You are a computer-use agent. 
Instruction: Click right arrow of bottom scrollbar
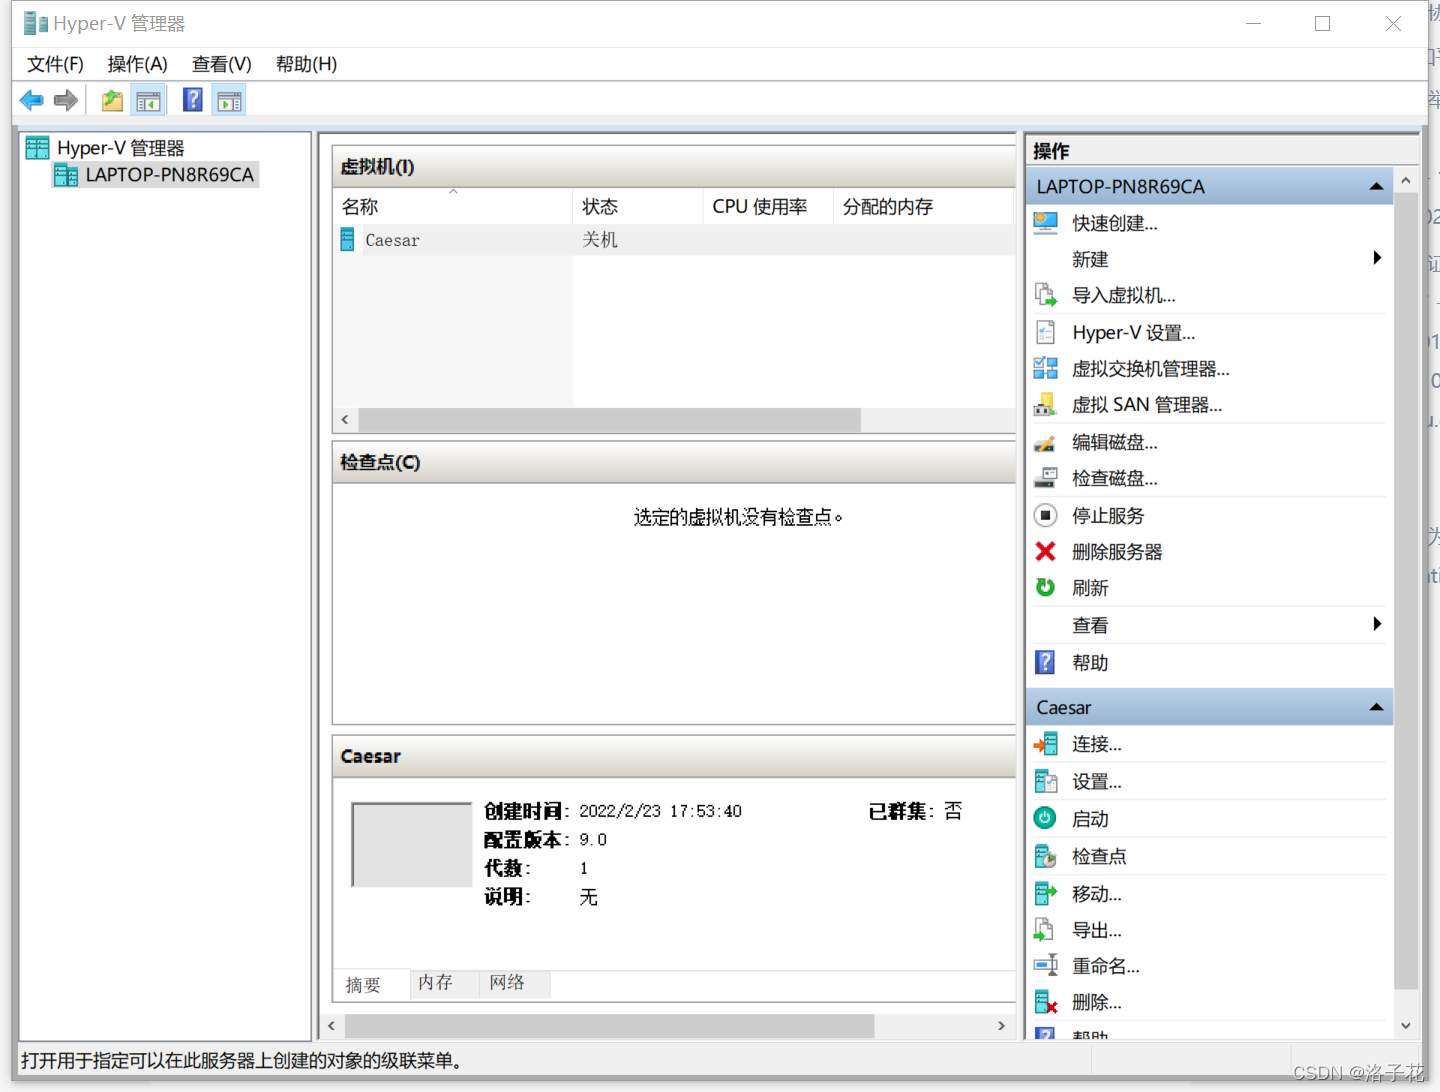tap(1001, 1026)
